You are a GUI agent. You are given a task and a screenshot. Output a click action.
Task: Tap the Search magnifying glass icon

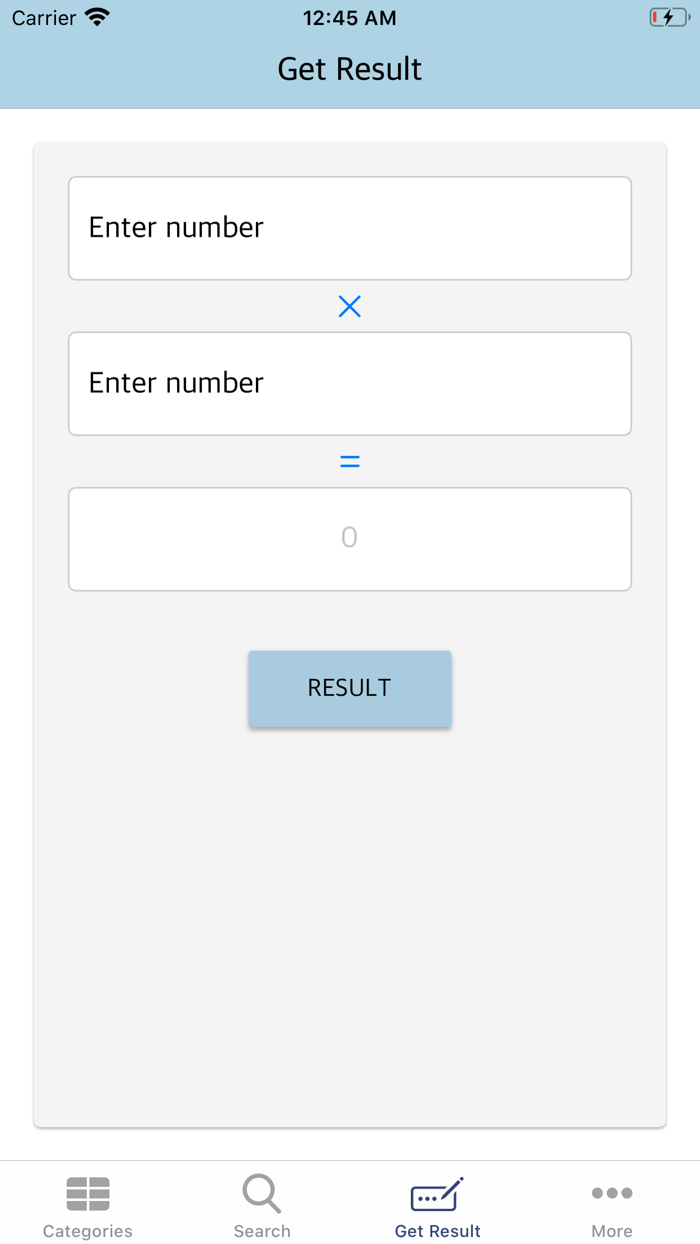click(262, 1193)
